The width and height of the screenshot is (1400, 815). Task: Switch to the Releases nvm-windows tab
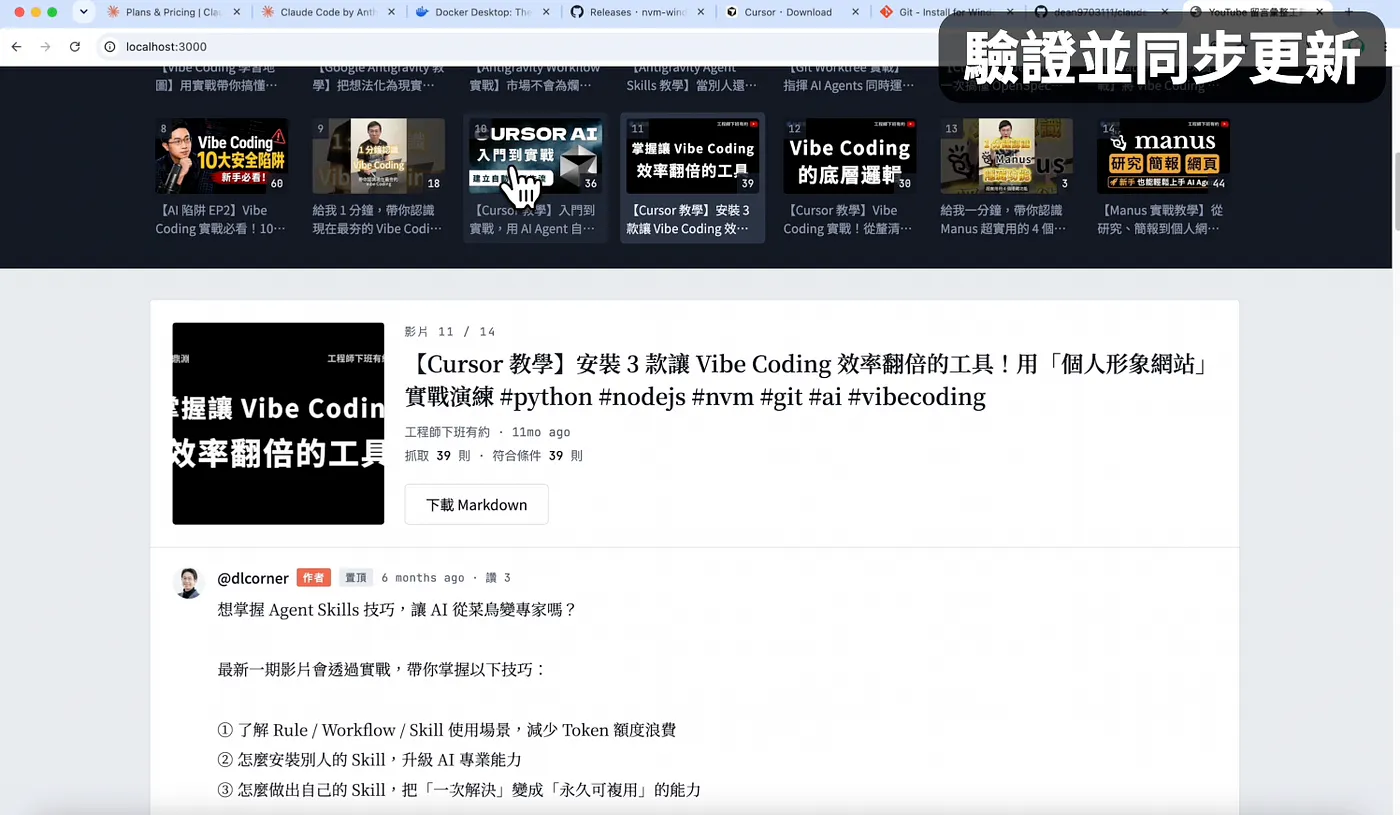tap(638, 12)
